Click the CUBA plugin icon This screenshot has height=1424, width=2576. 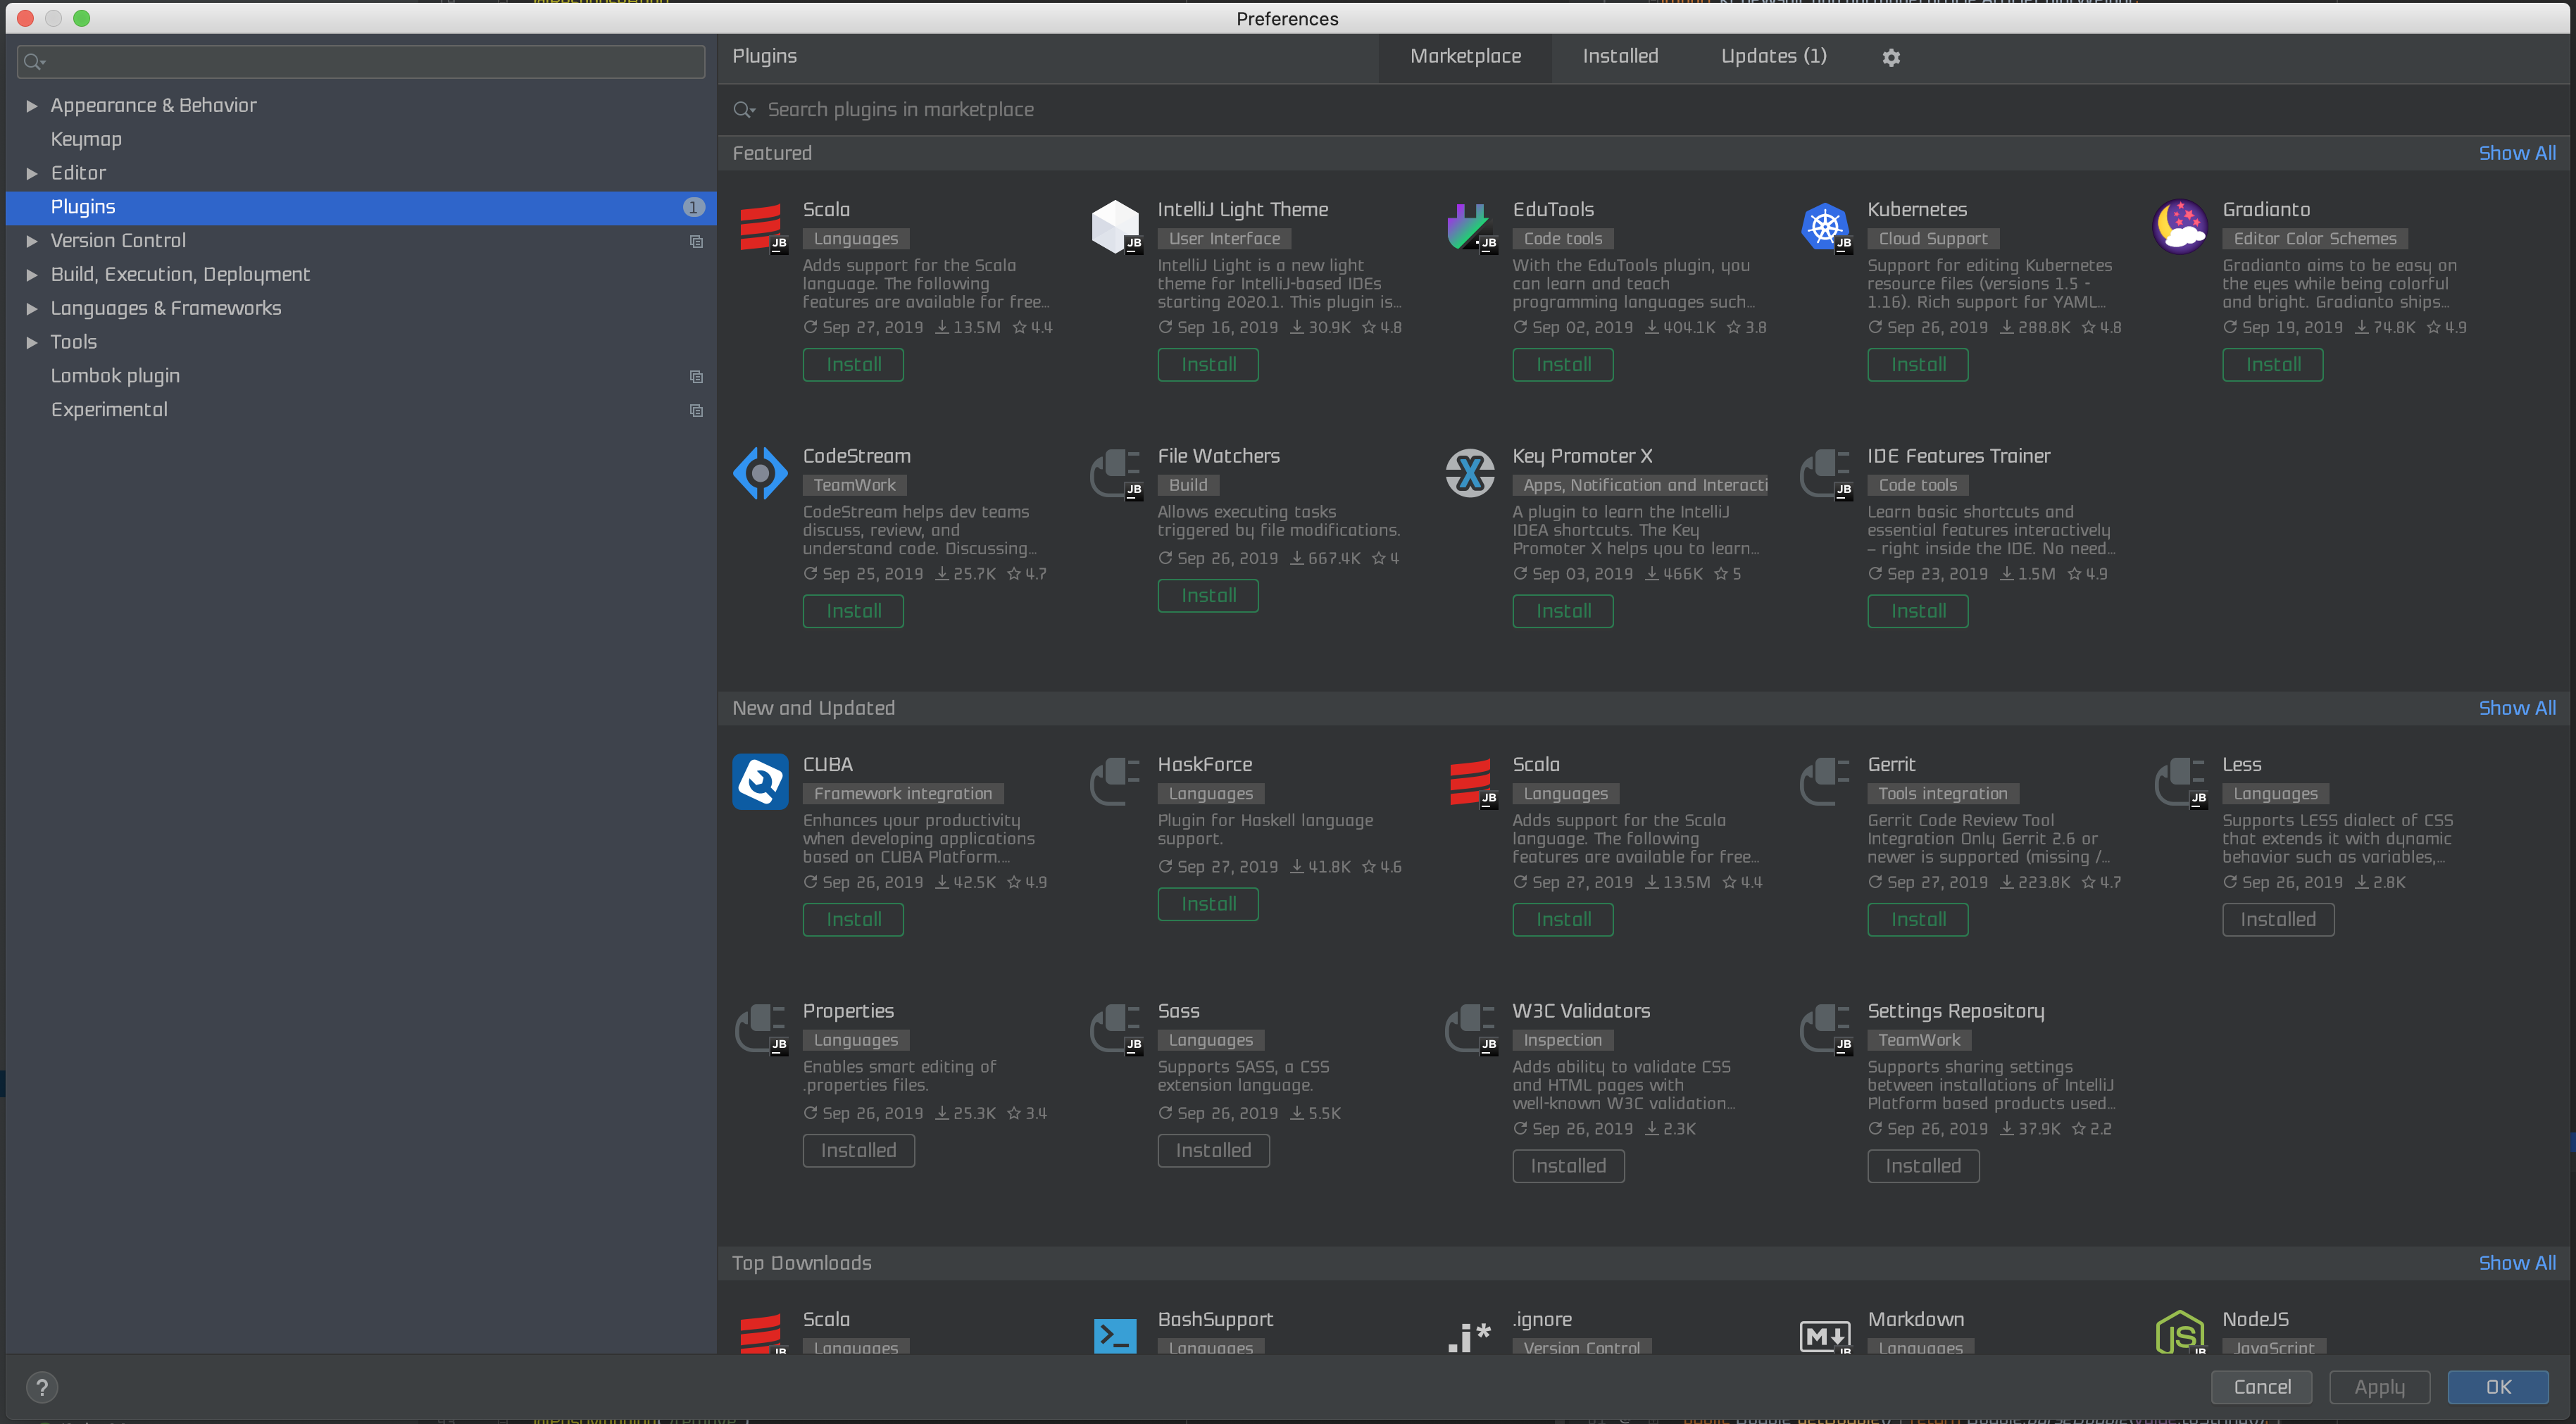[x=760, y=781]
